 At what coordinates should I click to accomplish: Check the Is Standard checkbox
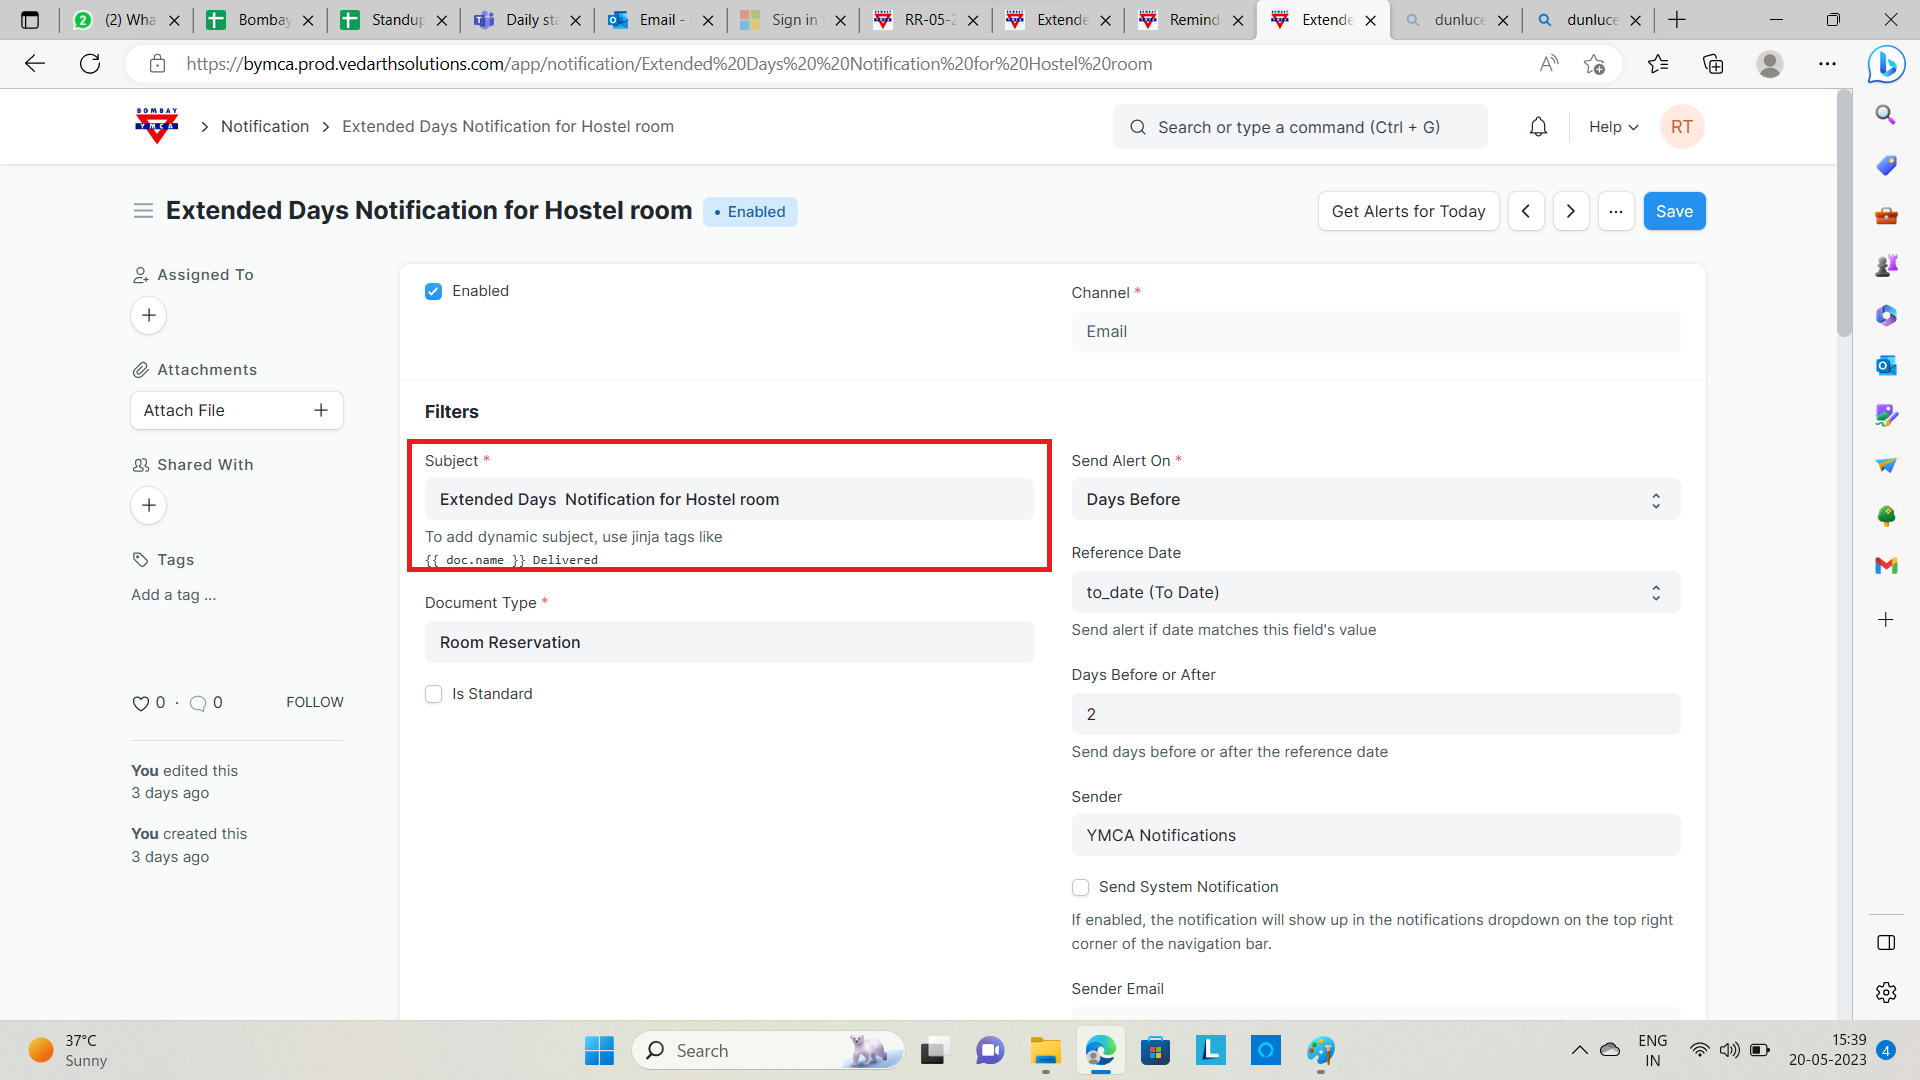(433, 694)
